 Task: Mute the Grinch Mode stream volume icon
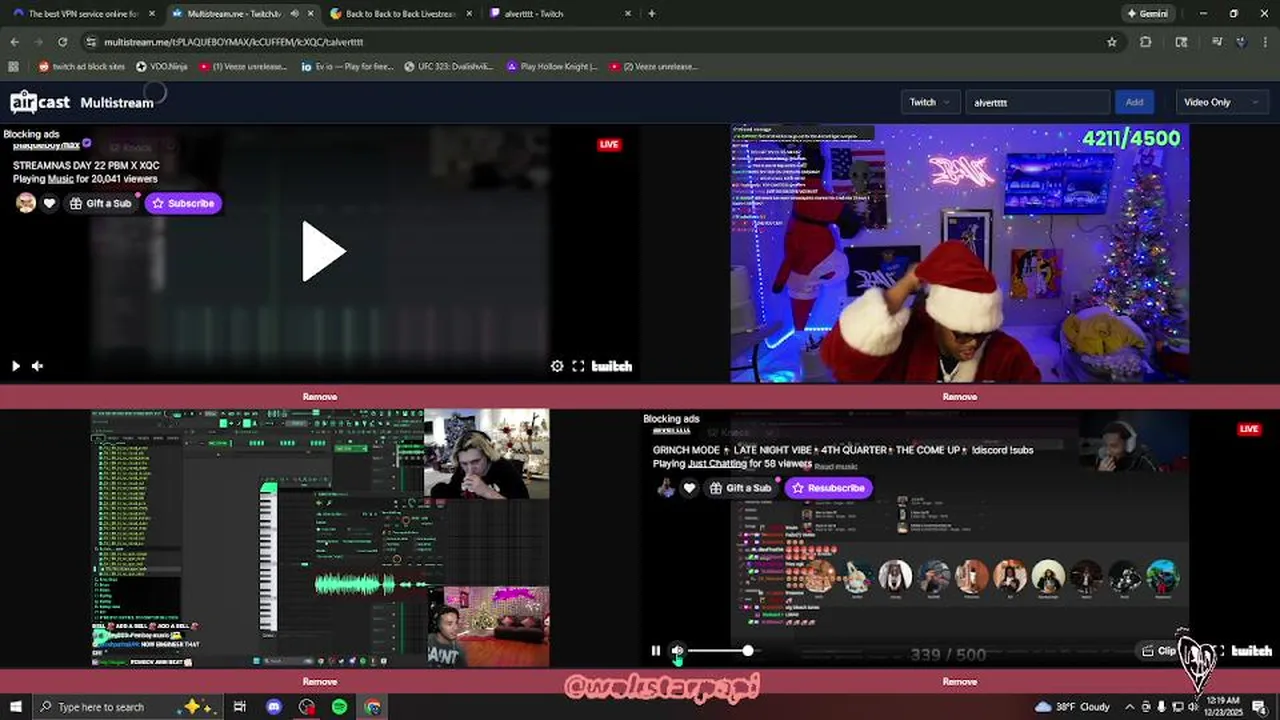[x=677, y=651]
